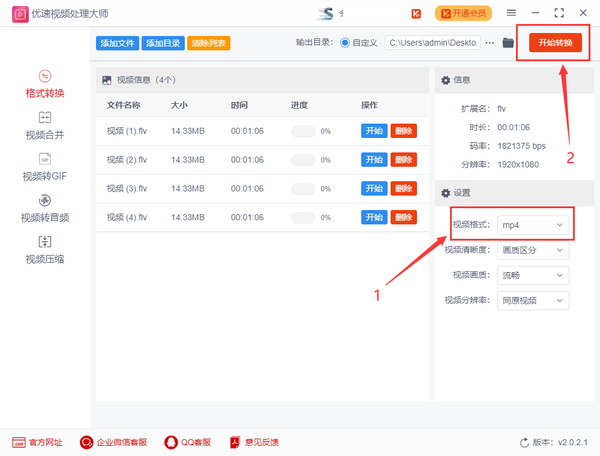Screen dimensions: 600x456
Task: Start conversion of 视频 (2).flv
Action: [x=374, y=160]
